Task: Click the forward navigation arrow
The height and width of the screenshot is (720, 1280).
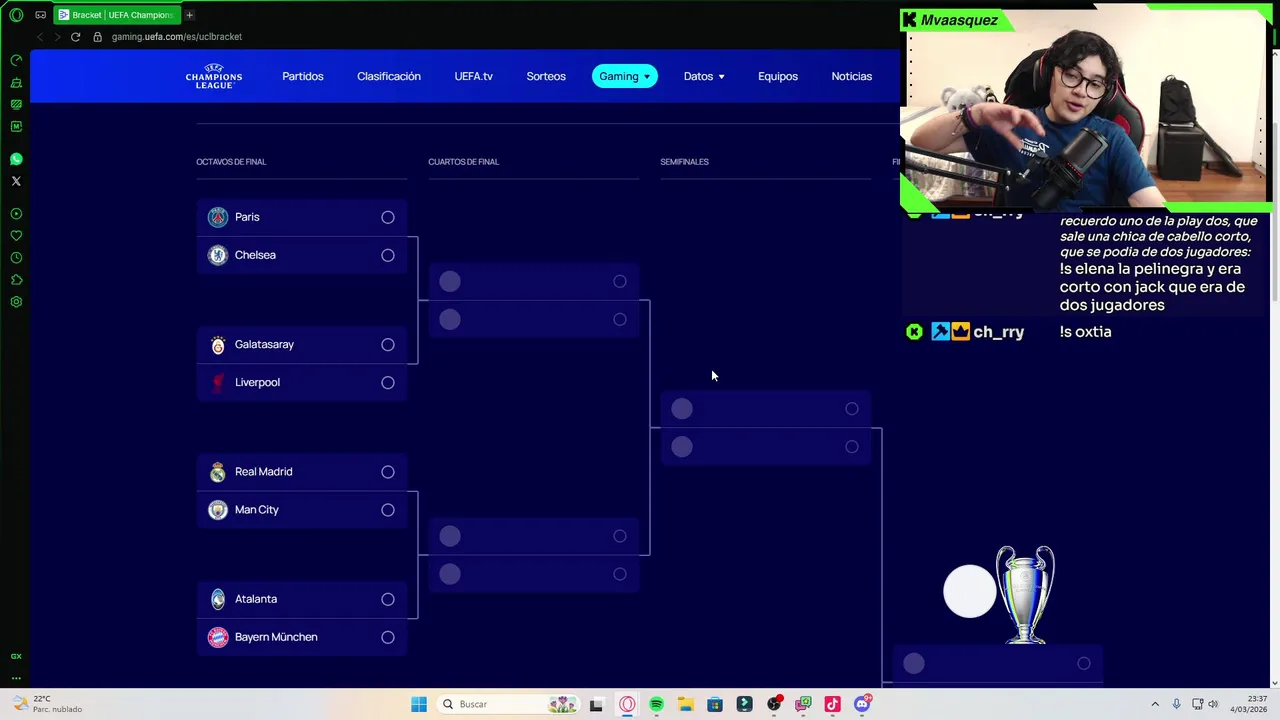Action: (57, 37)
